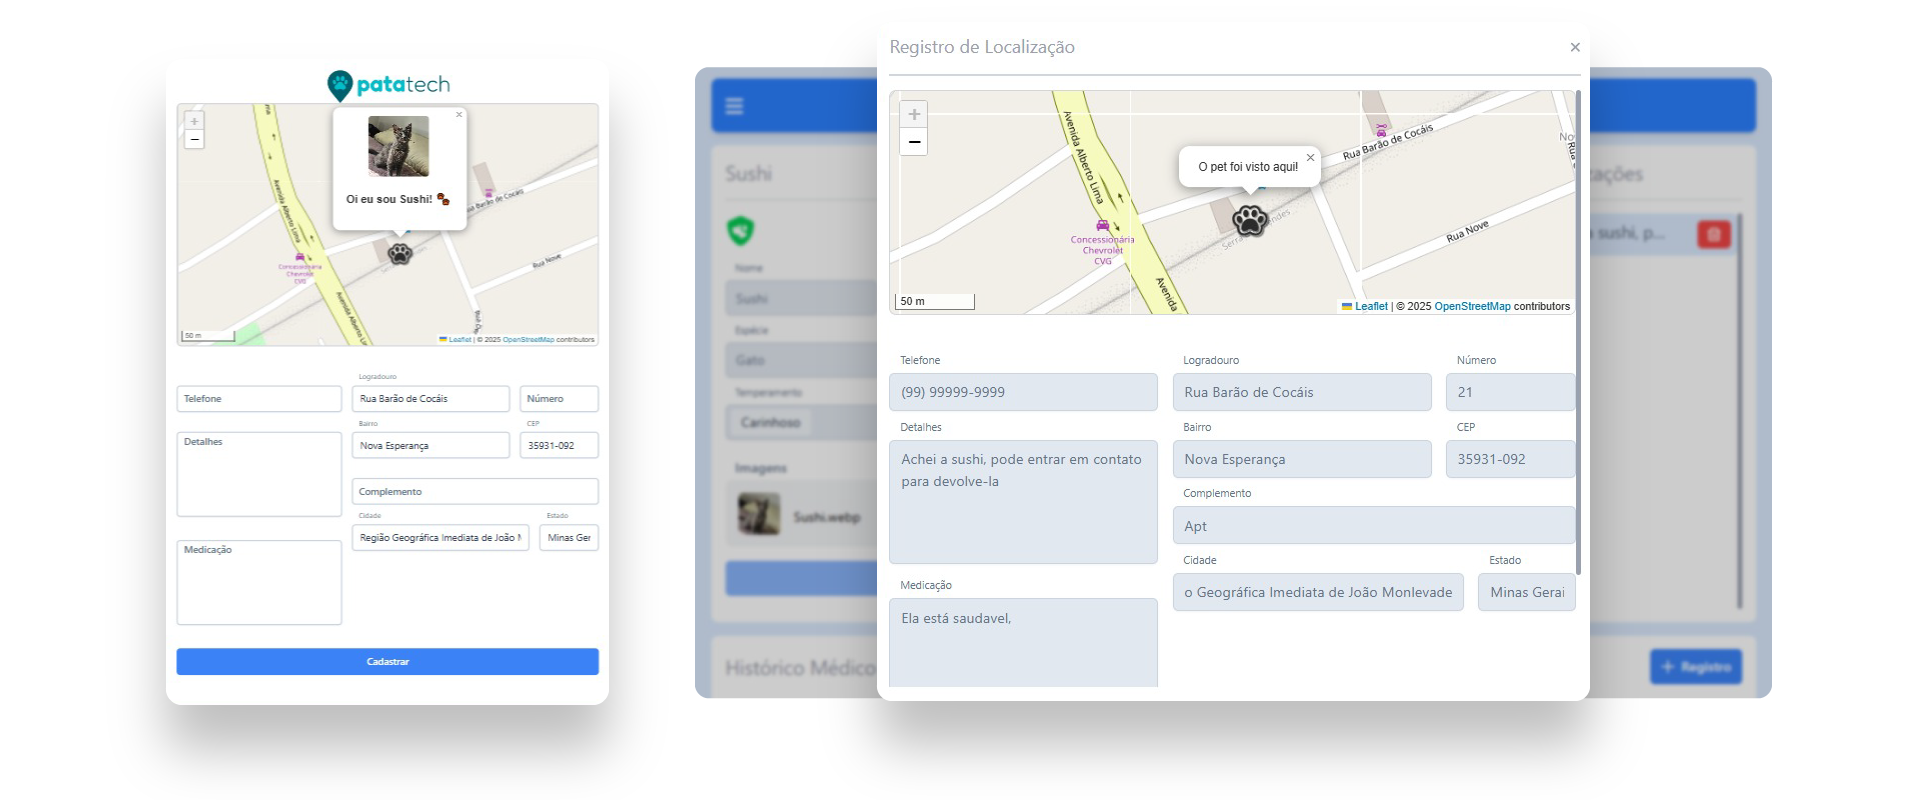Open the blue hamburger menu

point(734,106)
